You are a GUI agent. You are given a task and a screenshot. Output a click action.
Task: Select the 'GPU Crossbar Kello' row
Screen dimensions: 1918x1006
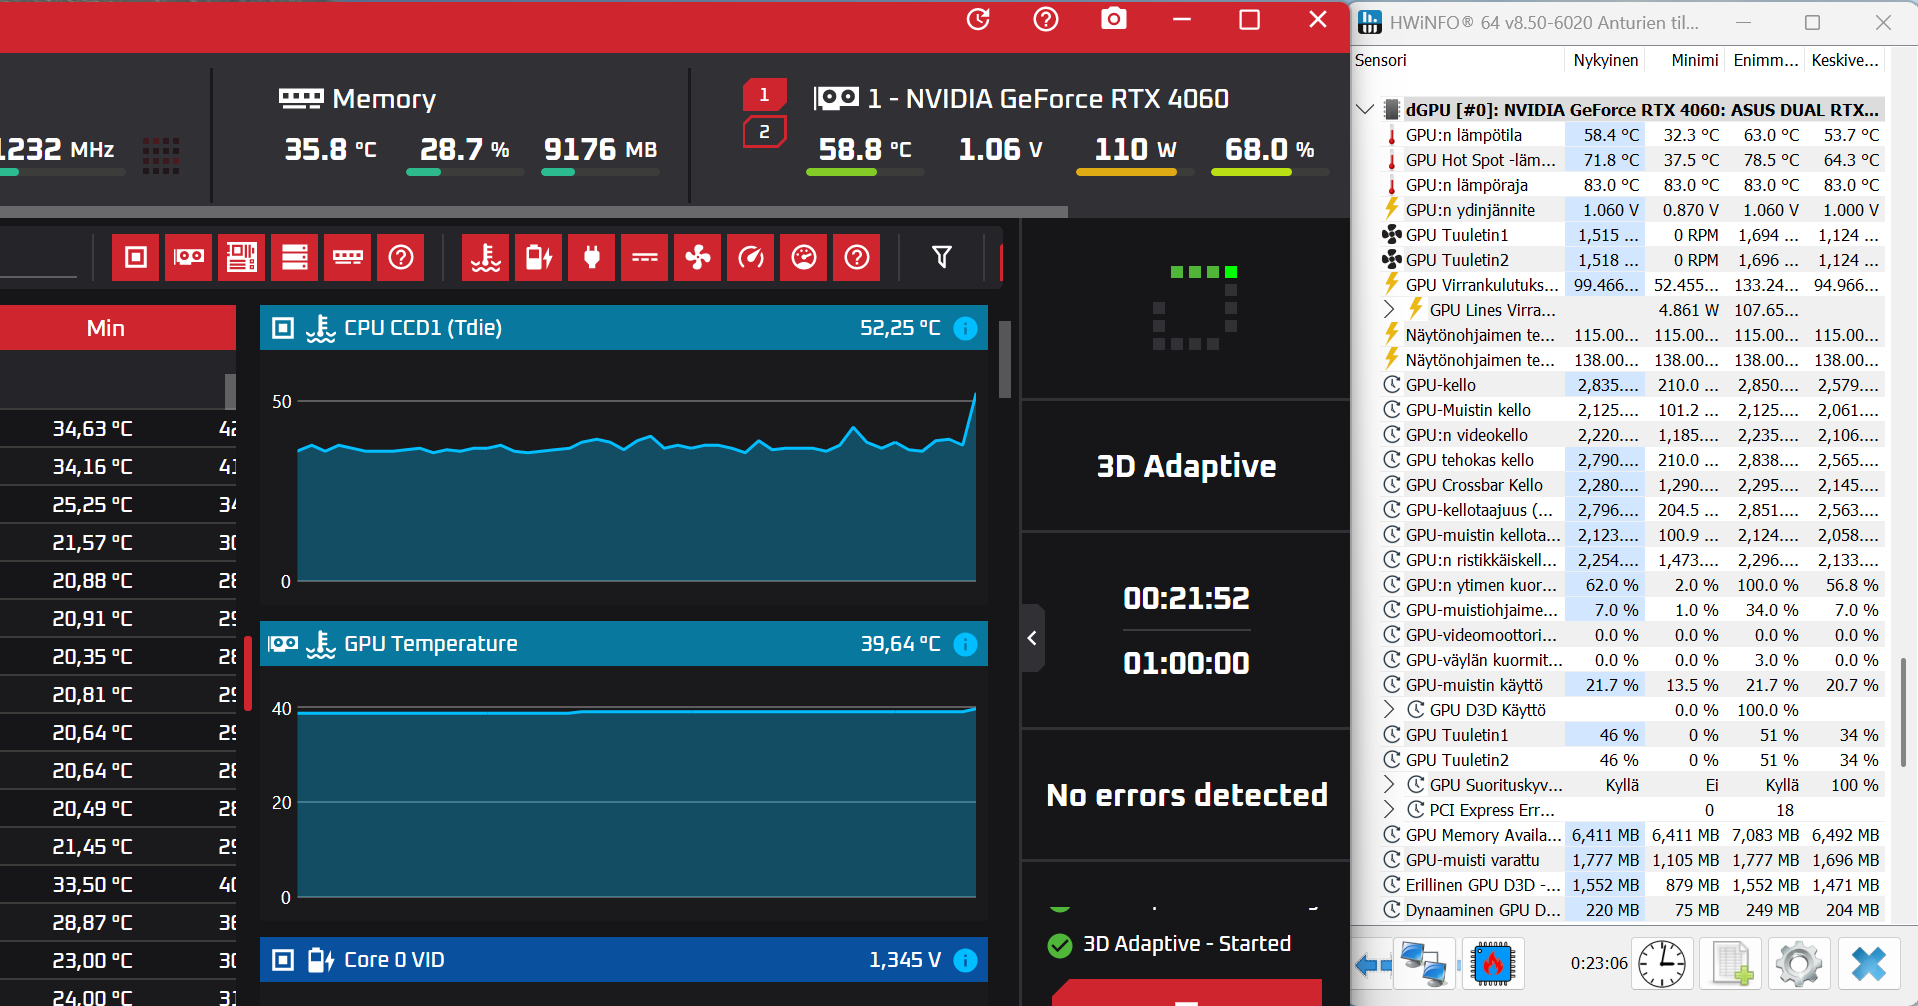tap(1632, 485)
